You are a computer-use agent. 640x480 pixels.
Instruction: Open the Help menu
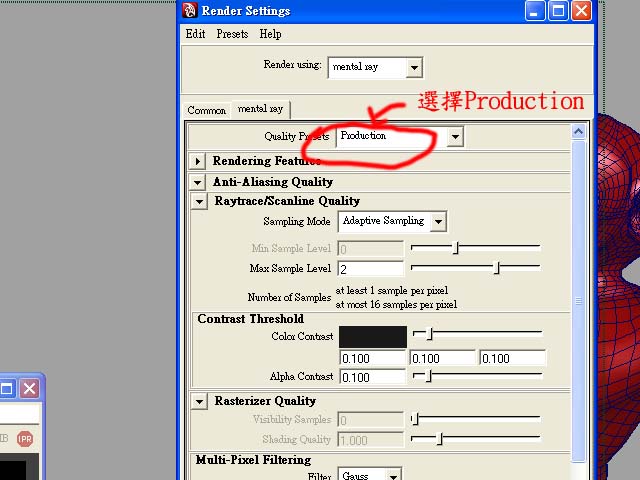[x=270, y=34]
